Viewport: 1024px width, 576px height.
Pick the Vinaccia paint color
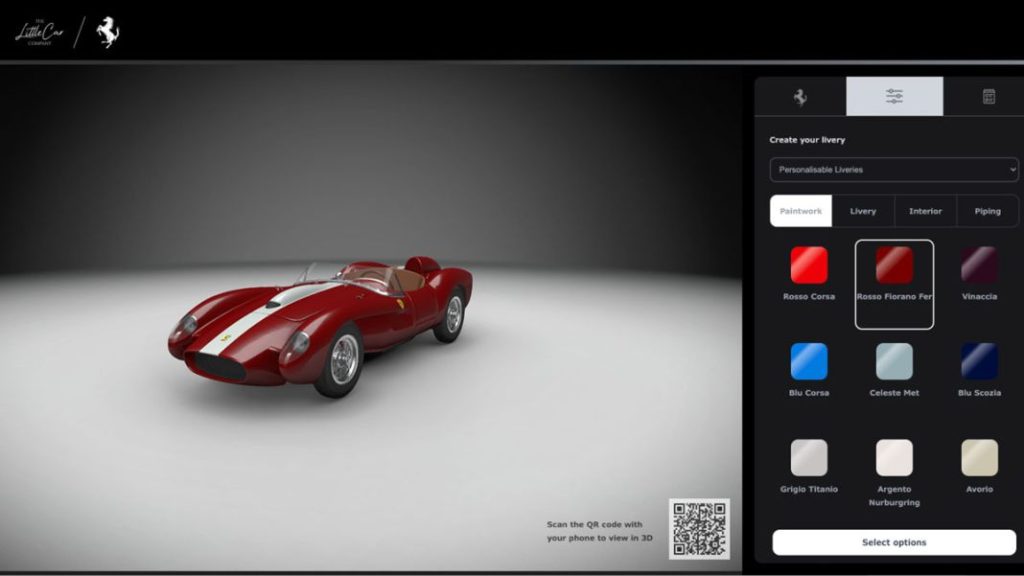[979, 265]
